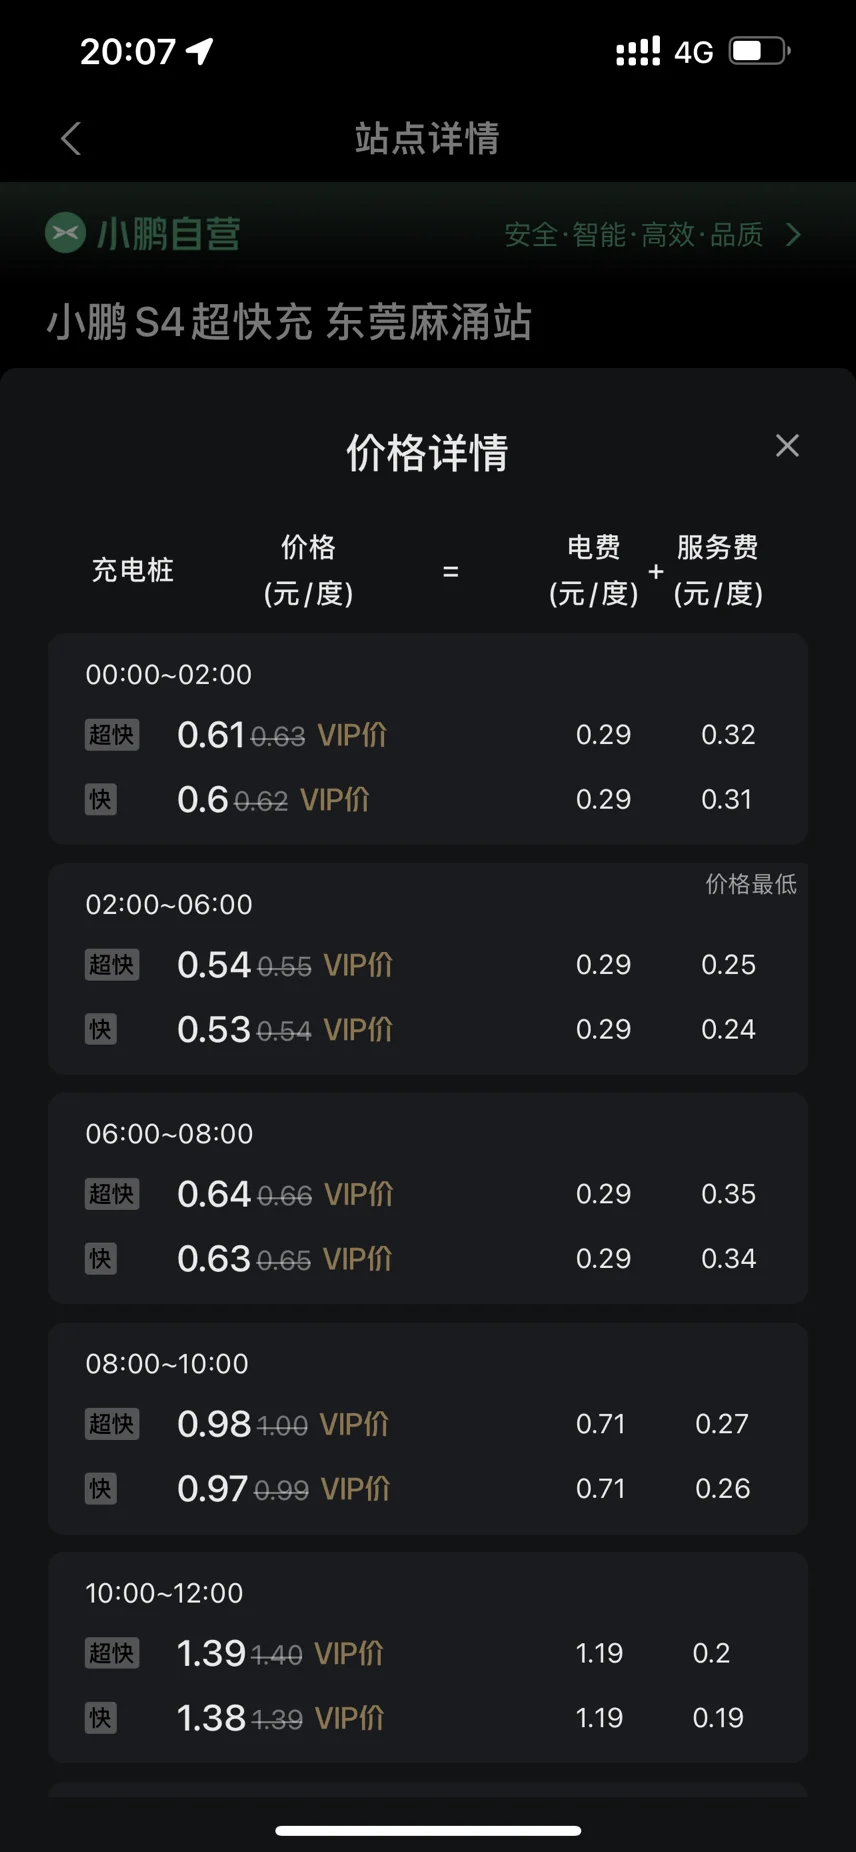The height and width of the screenshot is (1852, 856).
Task: Tap the 快 badge under 00:00~02:00
Action: pyautogui.click(x=100, y=800)
